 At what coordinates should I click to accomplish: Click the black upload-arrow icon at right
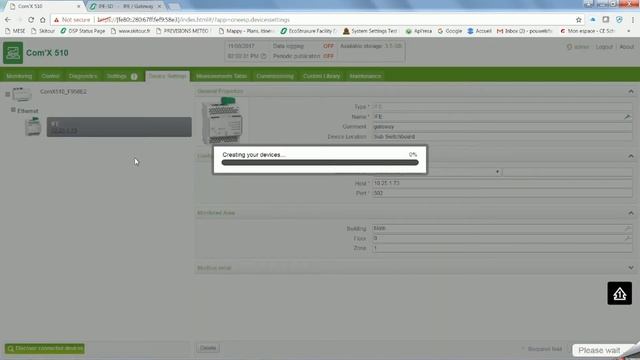pos(620,293)
